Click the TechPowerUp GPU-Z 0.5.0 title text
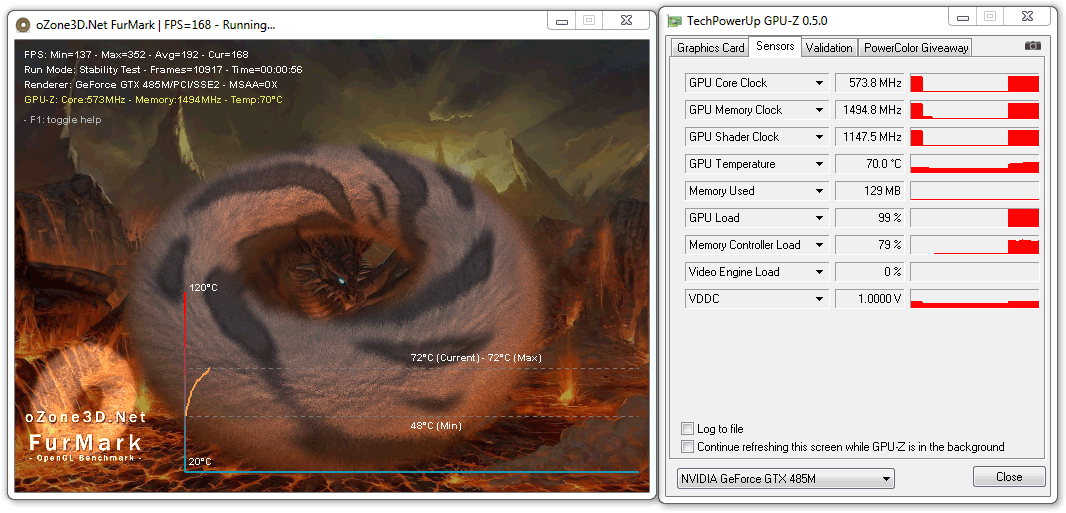Viewport: 1066px width, 513px height. tap(757, 21)
